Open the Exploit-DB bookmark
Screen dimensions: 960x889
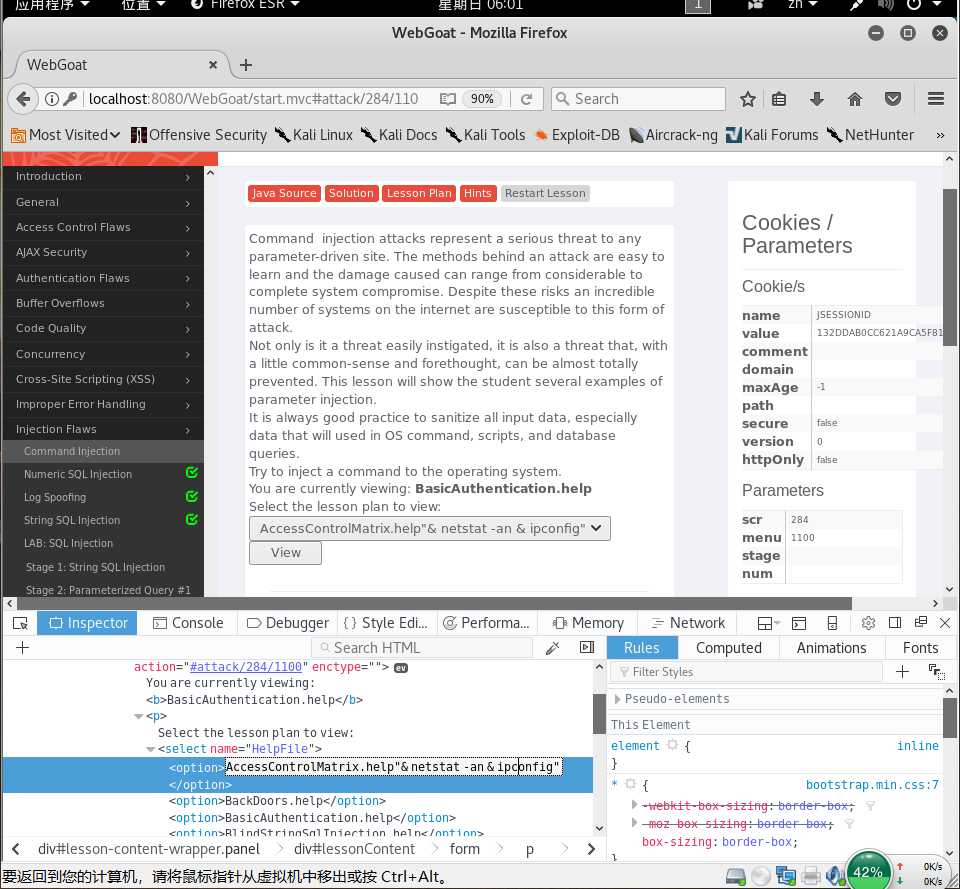[x=578, y=135]
